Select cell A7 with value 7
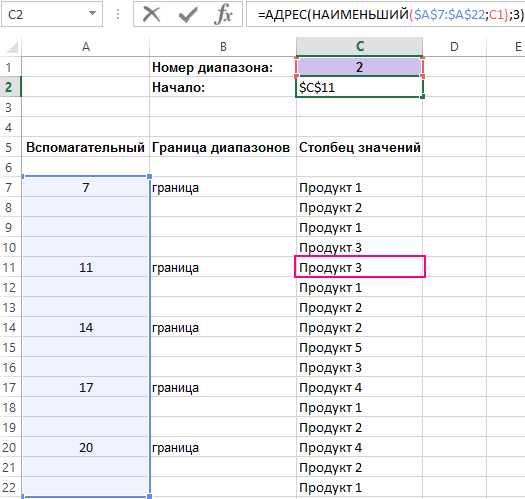This screenshot has width=525, height=499. 86,187
